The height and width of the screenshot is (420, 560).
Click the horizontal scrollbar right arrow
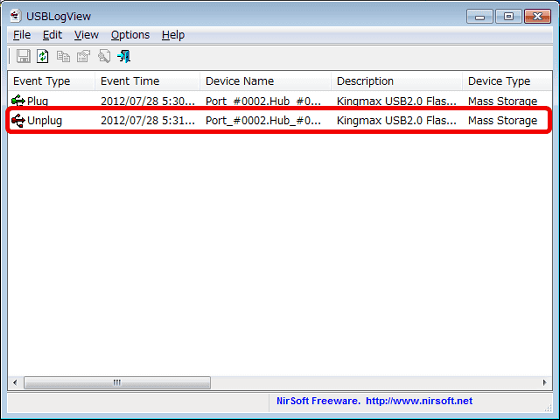coord(544,382)
